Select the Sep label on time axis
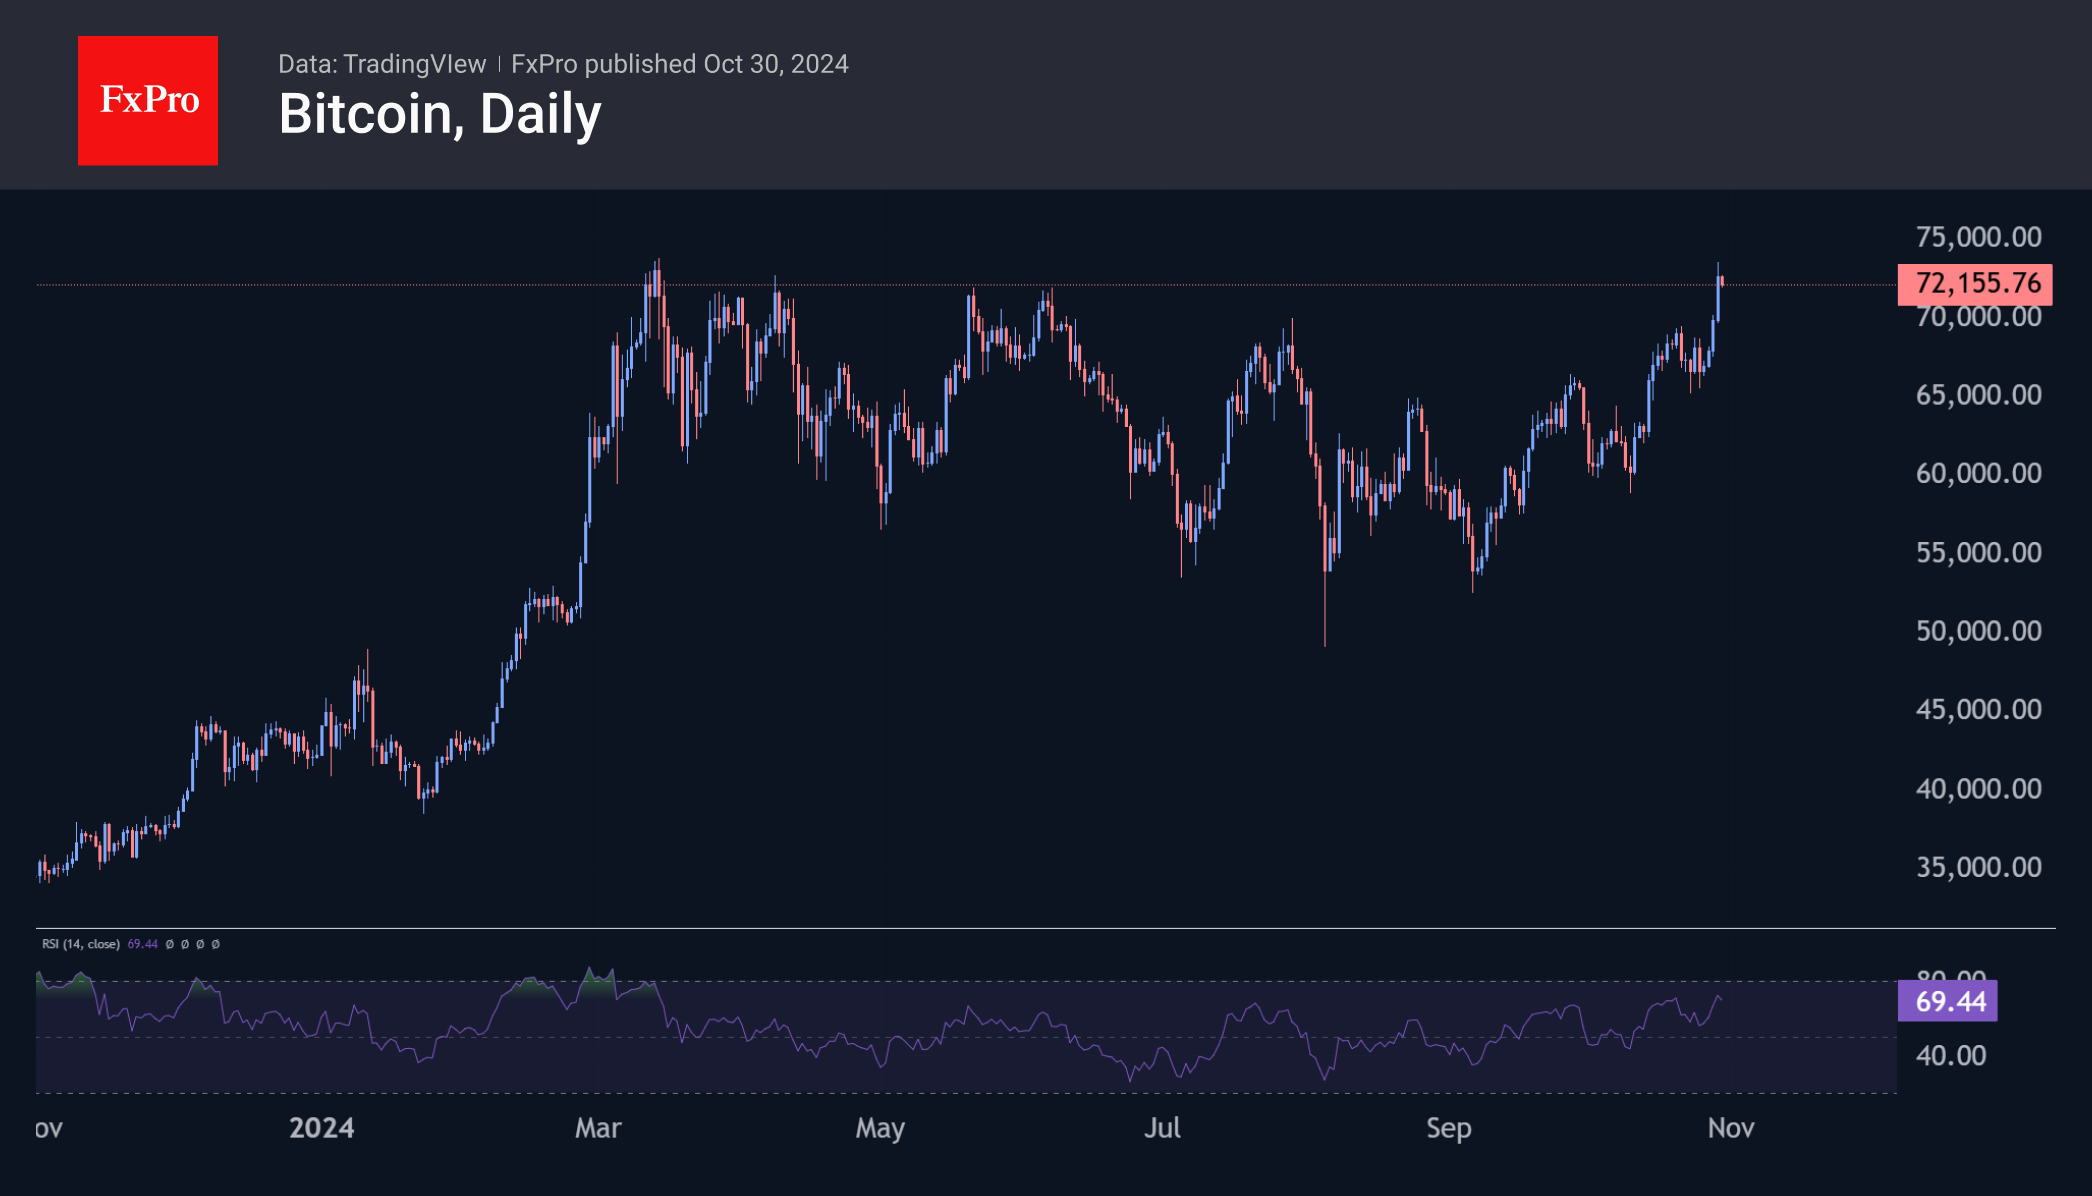The height and width of the screenshot is (1196, 2092). [1448, 1128]
